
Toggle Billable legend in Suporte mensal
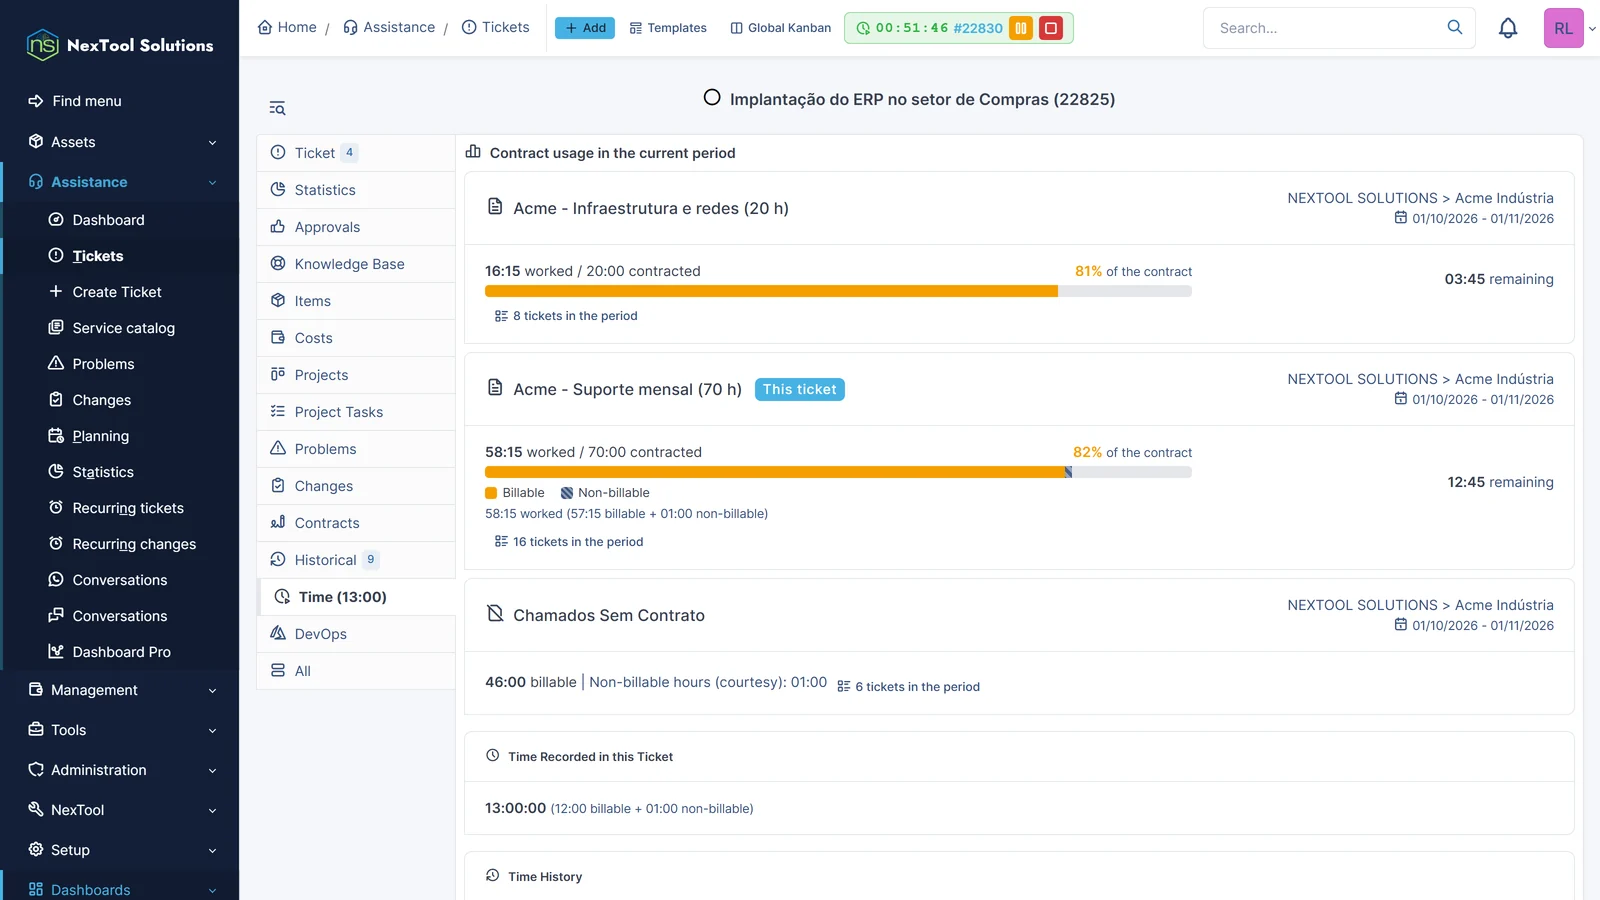[x=515, y=493]
